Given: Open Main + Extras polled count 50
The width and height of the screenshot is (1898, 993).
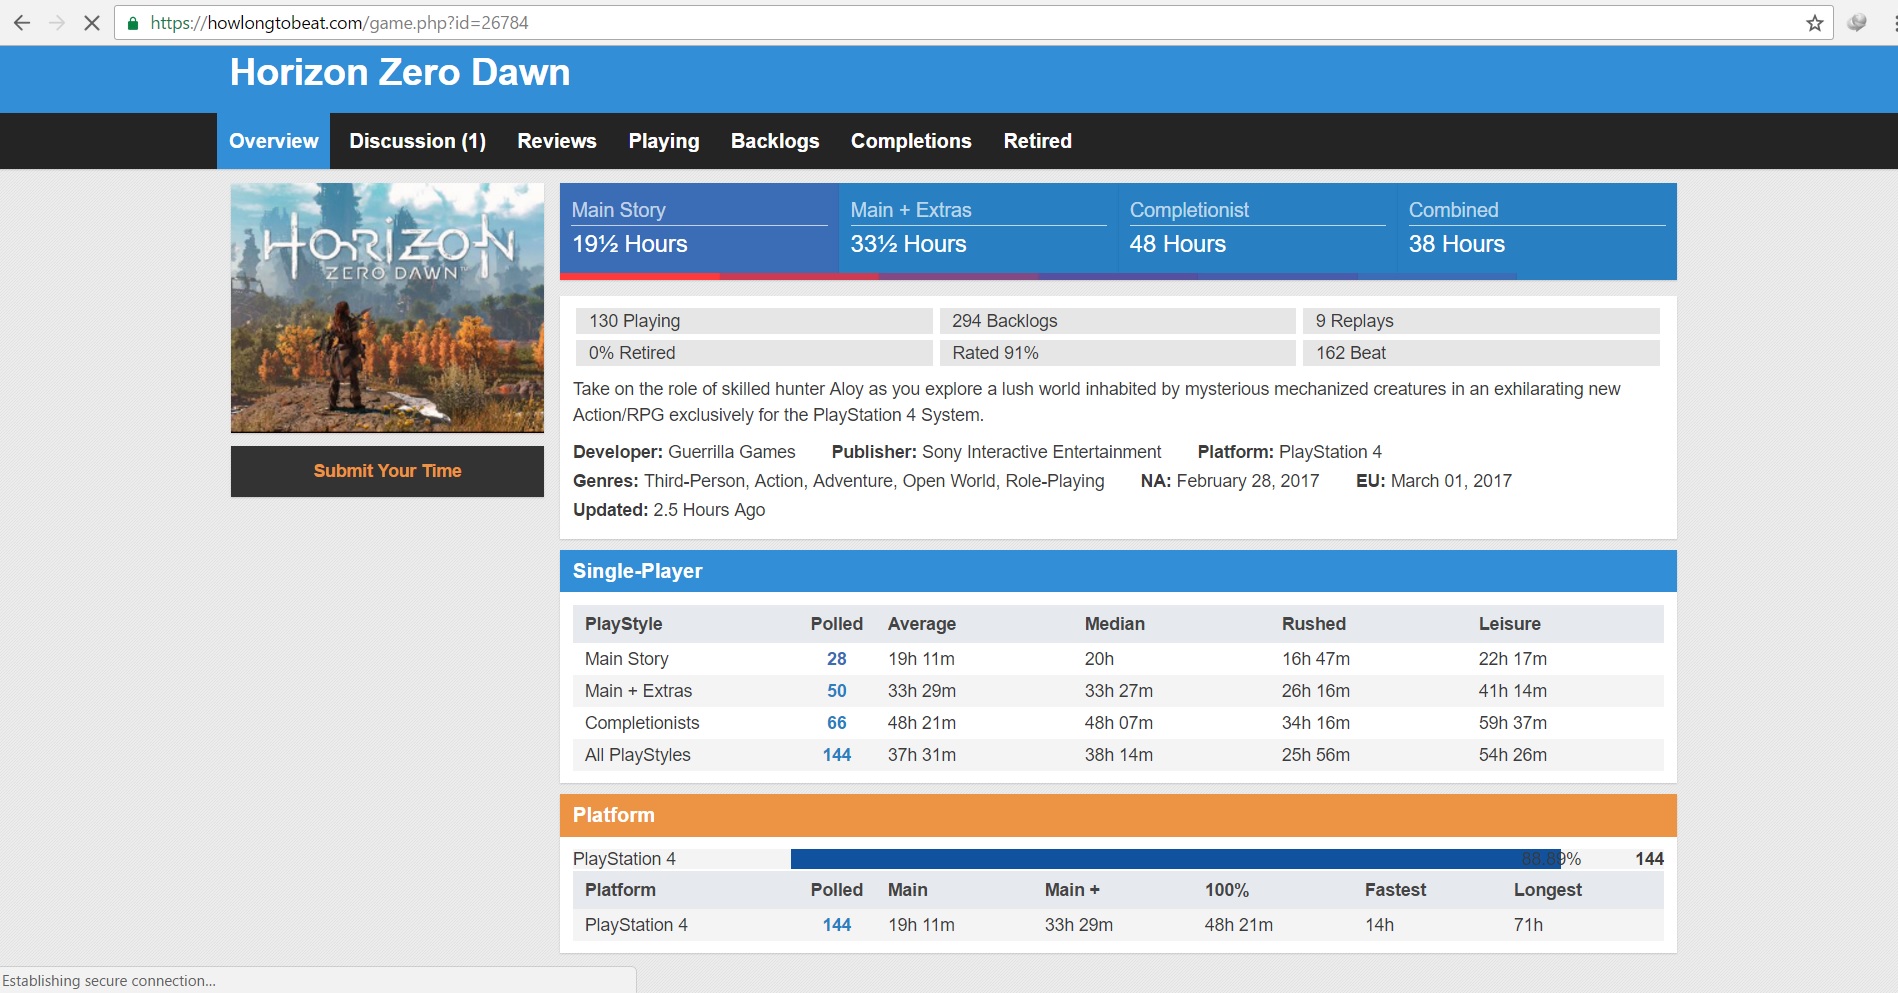Looking at the screenshot, I should point(836,691).
